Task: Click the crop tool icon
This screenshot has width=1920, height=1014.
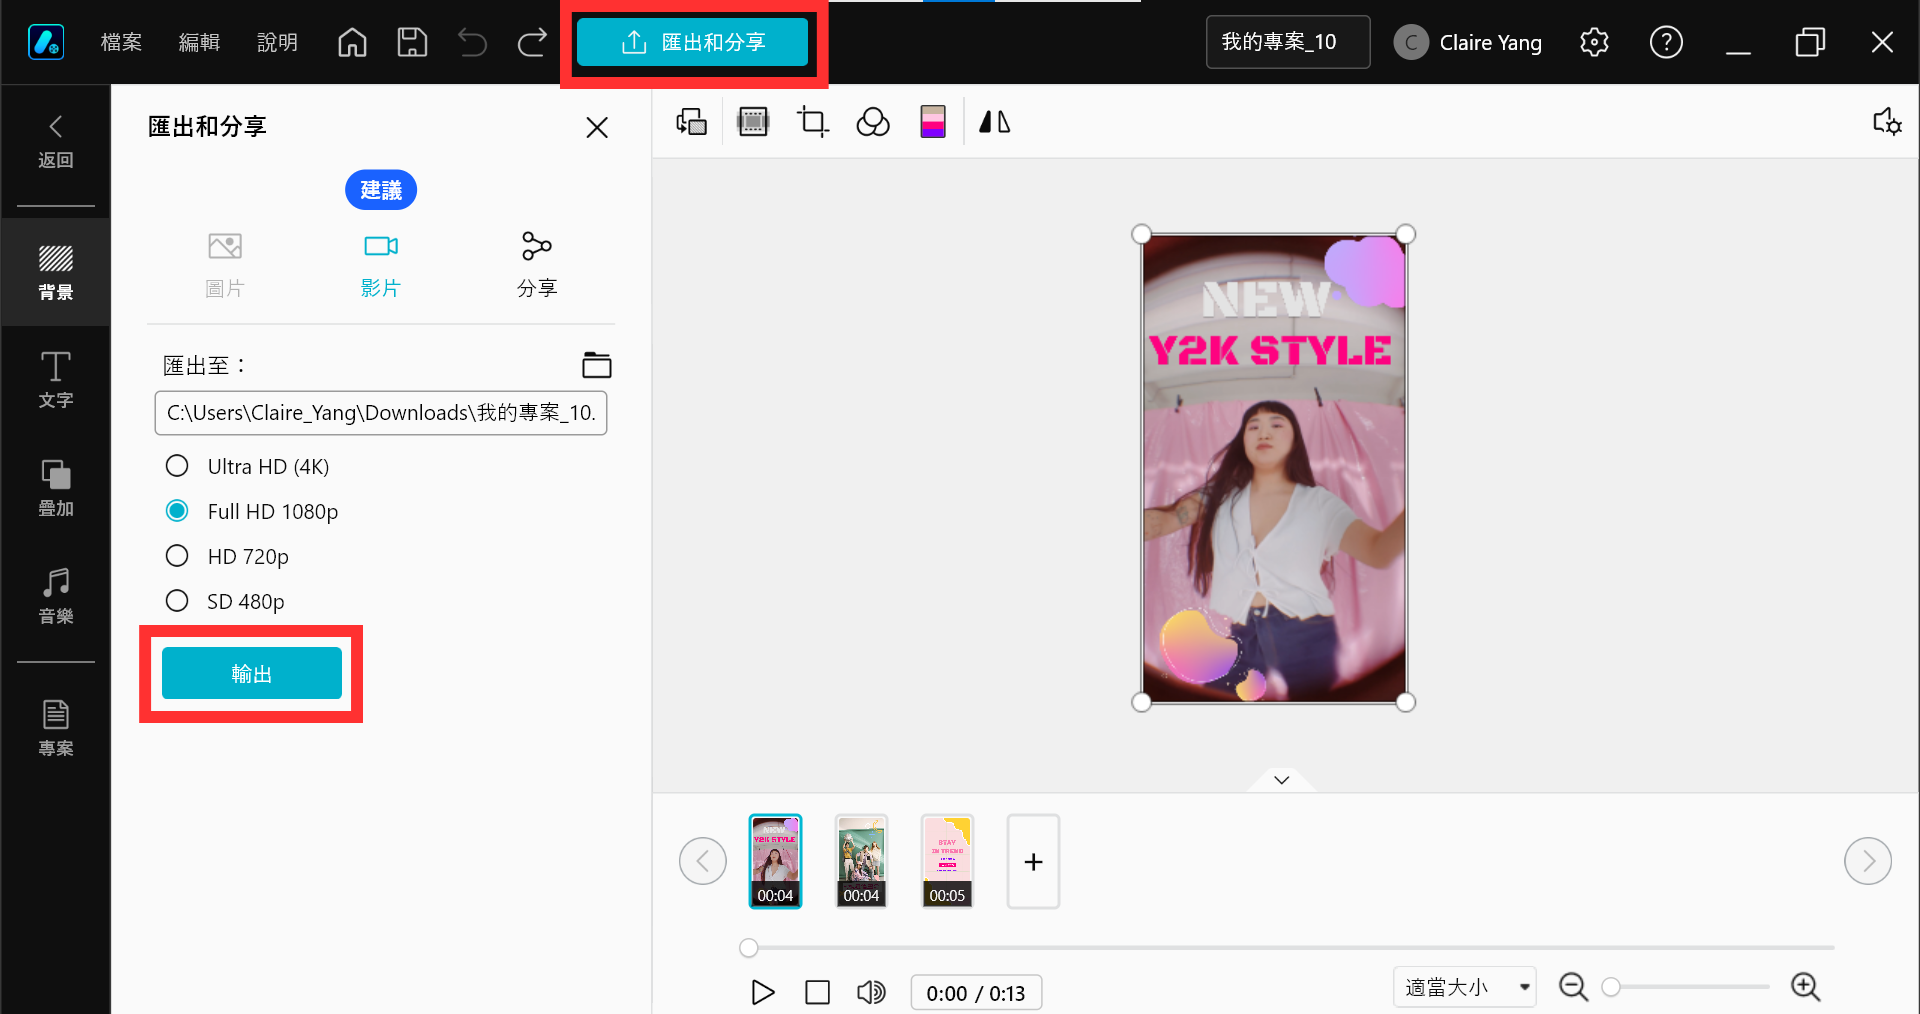Action: coord(812,122)
